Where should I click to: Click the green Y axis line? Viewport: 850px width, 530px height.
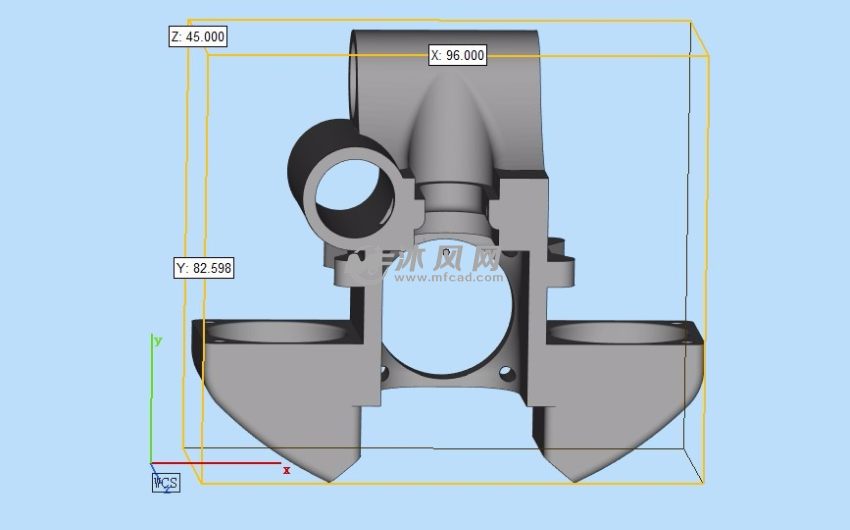(152, 400)
